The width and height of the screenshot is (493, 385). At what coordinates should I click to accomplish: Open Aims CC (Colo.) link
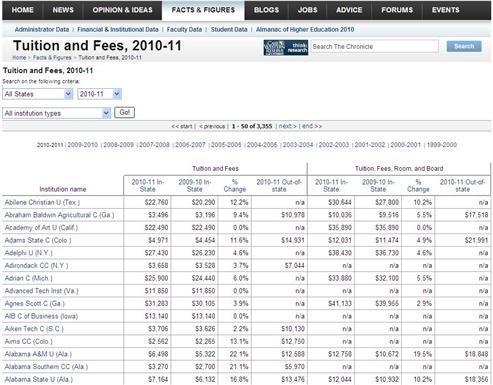click(x=28, y=342)
